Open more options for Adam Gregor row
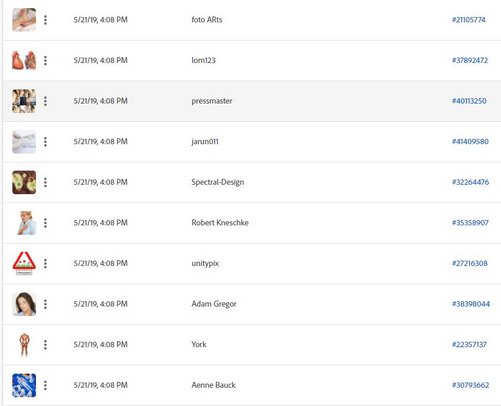Screen dimensions: 501x406 click(x=45, y=304)
